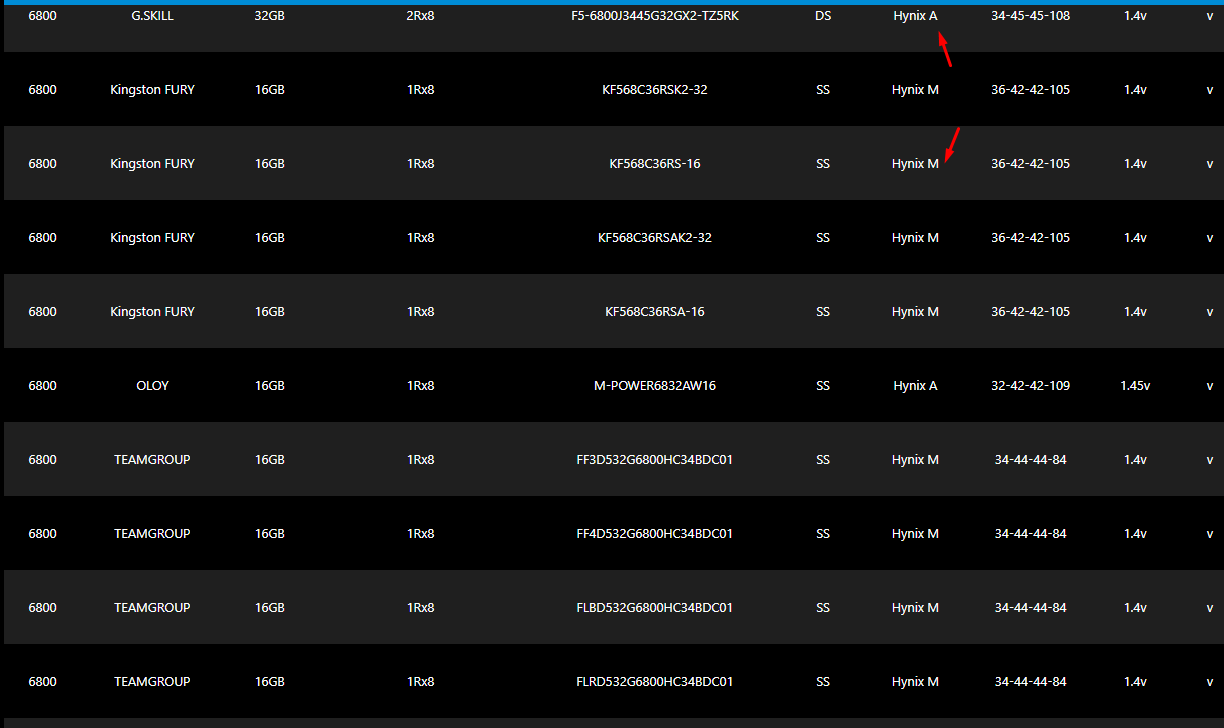Click 16GB in the KF568C36RS-16 row

tap(270, 164)
